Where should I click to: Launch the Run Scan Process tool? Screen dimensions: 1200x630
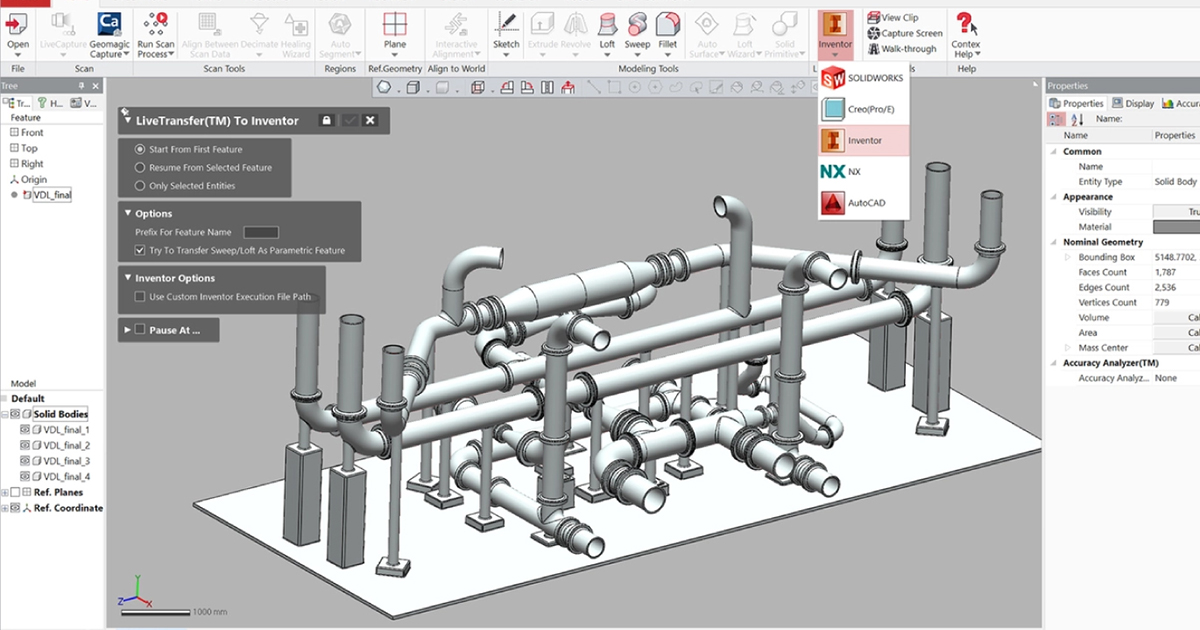point(156,25)
